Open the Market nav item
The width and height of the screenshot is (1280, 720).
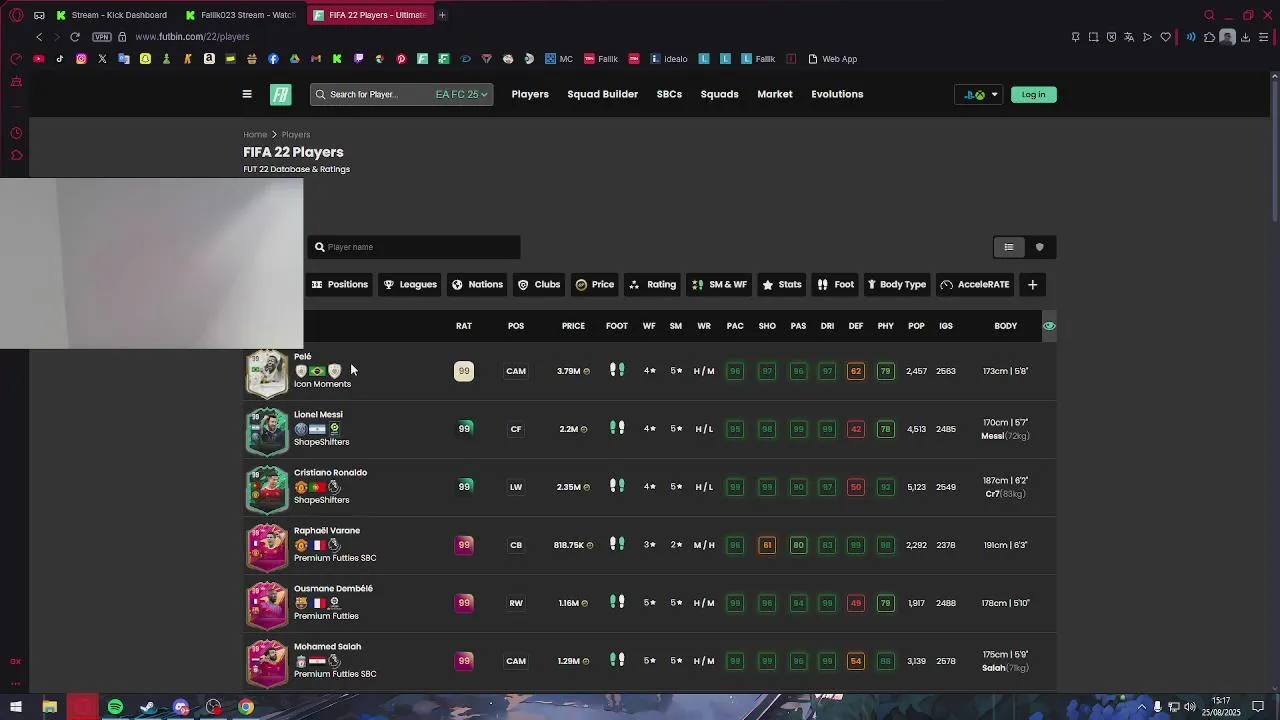pos(775,94)
